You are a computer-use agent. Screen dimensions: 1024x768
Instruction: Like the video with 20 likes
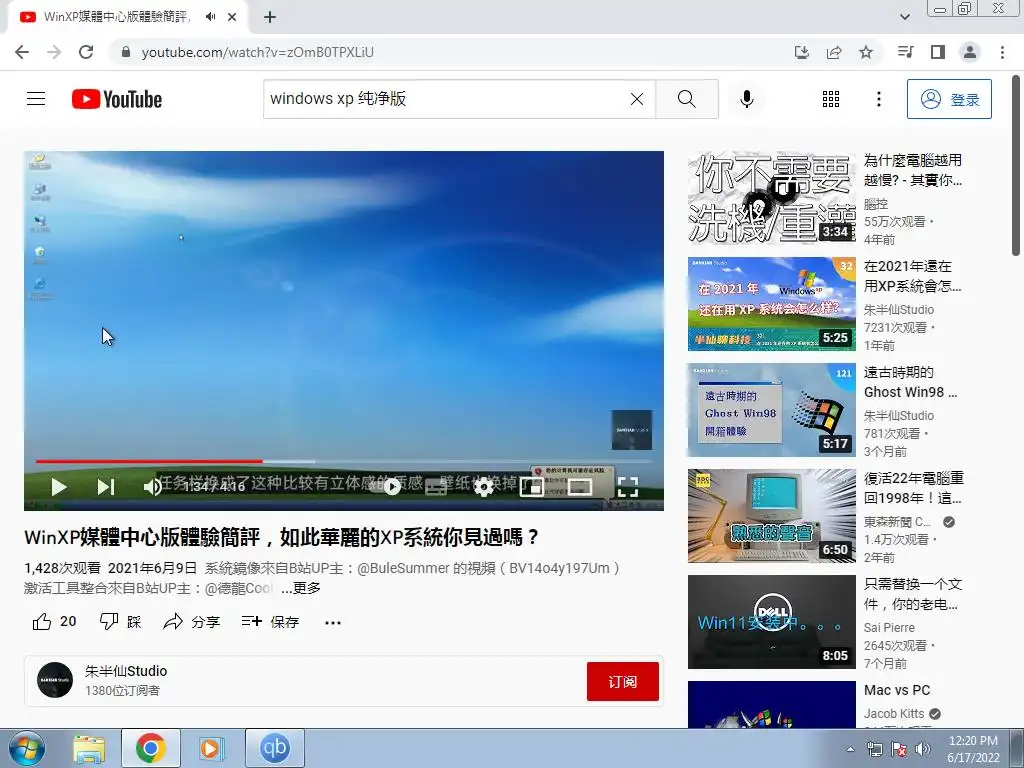tap(54, 622)
